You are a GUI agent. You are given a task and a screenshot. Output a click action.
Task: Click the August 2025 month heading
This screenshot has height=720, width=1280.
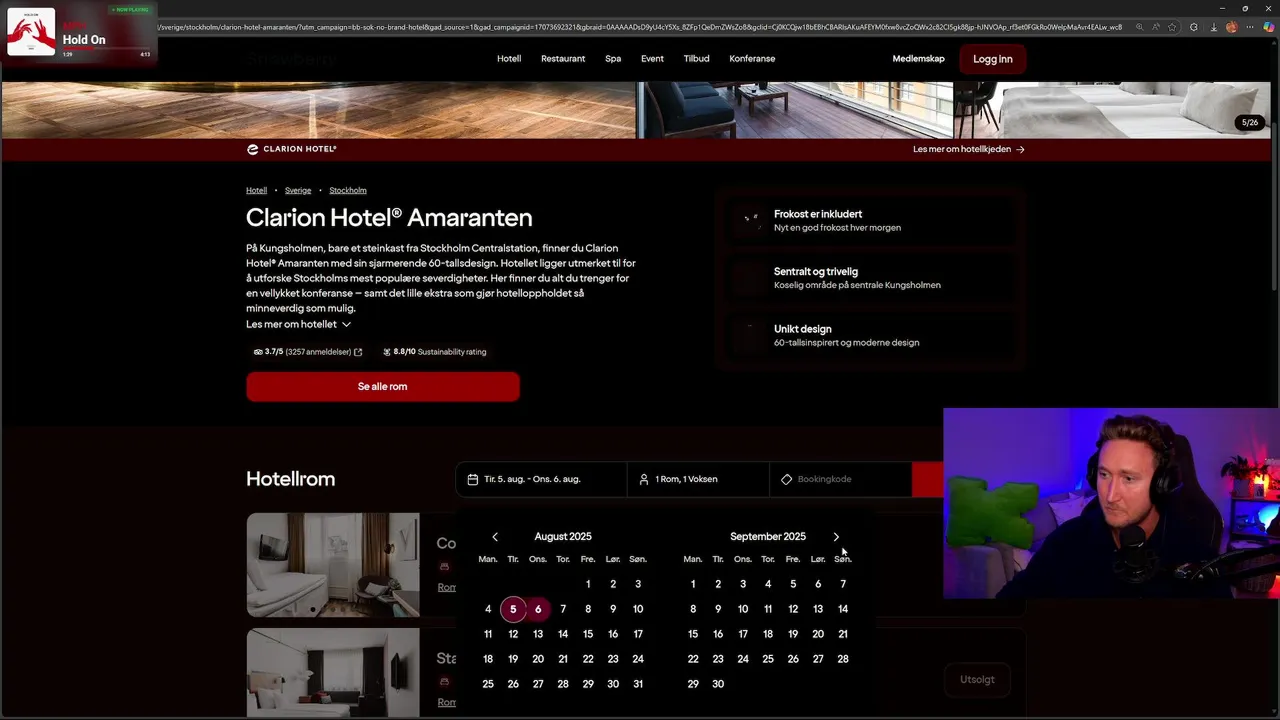tap(563, 537)
